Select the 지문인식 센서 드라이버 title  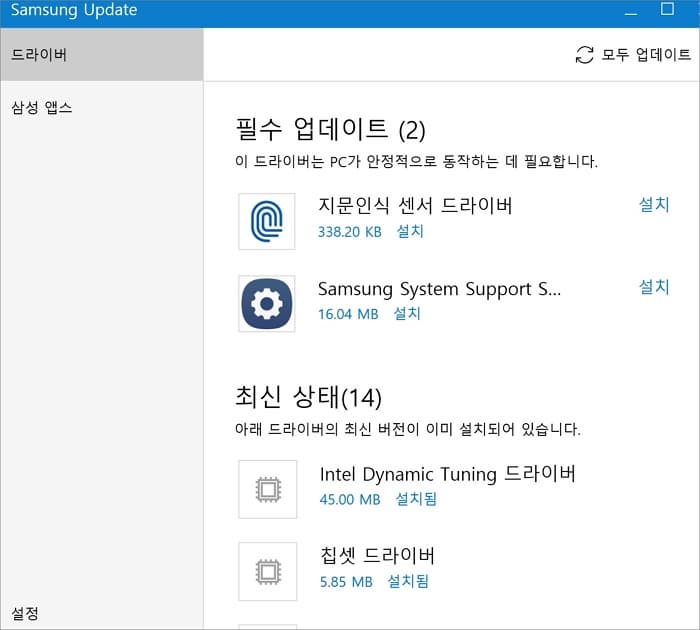[415, 205]
